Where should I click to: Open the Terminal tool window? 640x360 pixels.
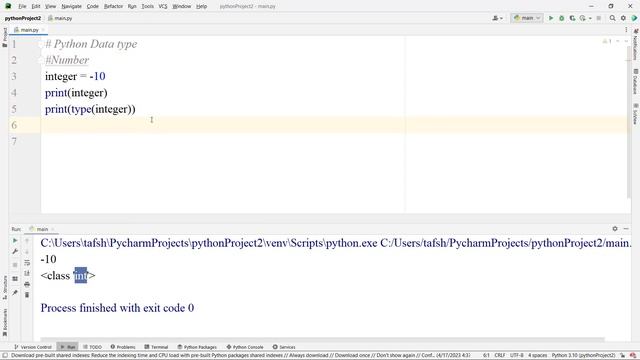click(156, 347)
